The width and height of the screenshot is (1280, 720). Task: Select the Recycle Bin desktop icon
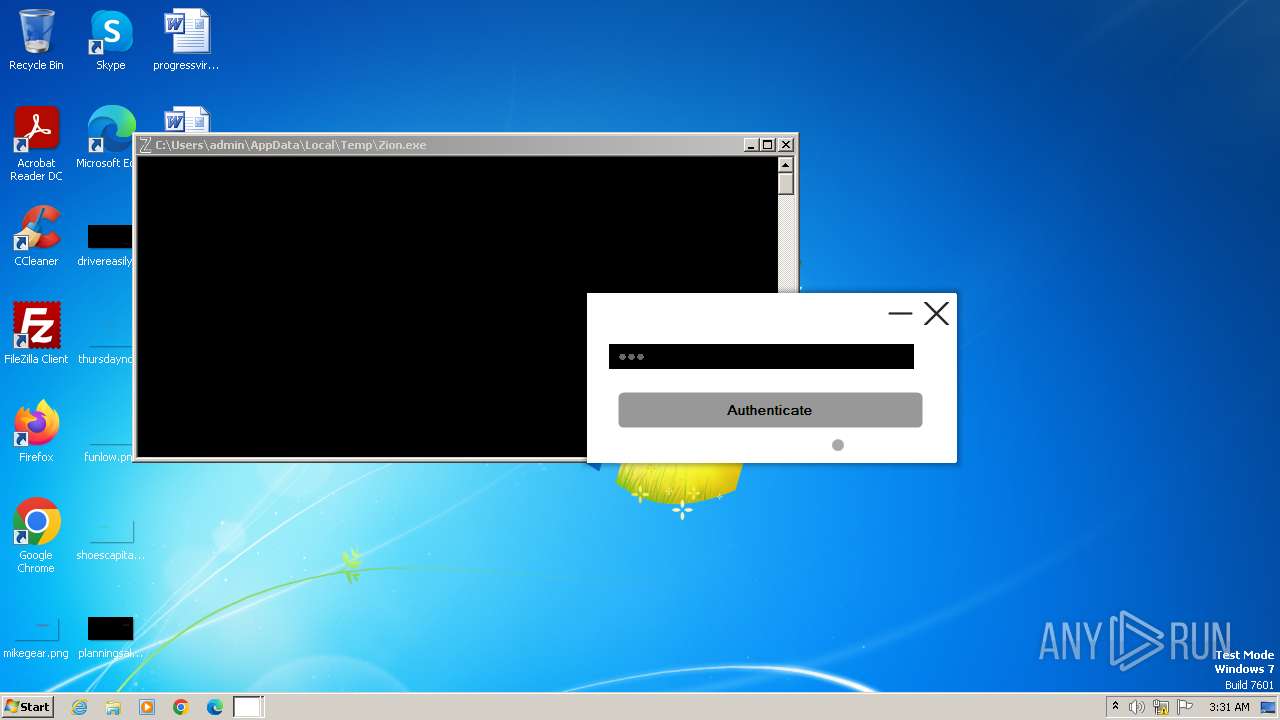[x=36, y=40]
